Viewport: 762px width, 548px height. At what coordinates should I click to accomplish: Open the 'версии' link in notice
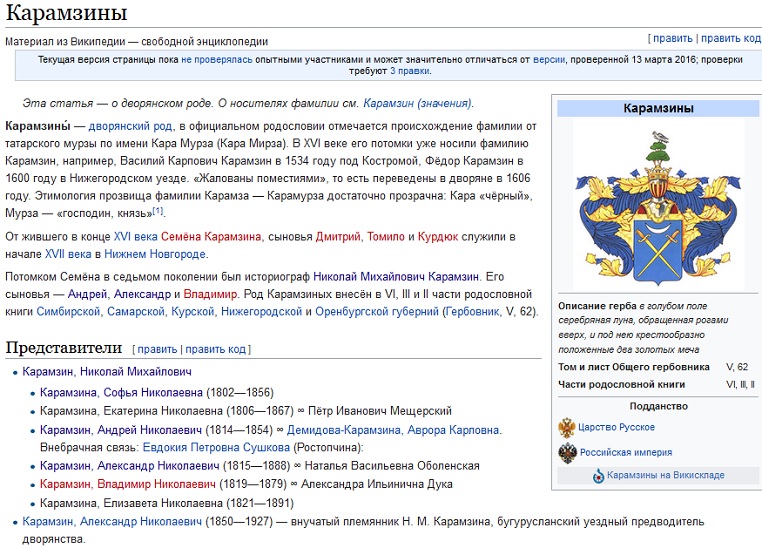pyautogui.click(x=549, y=60)
